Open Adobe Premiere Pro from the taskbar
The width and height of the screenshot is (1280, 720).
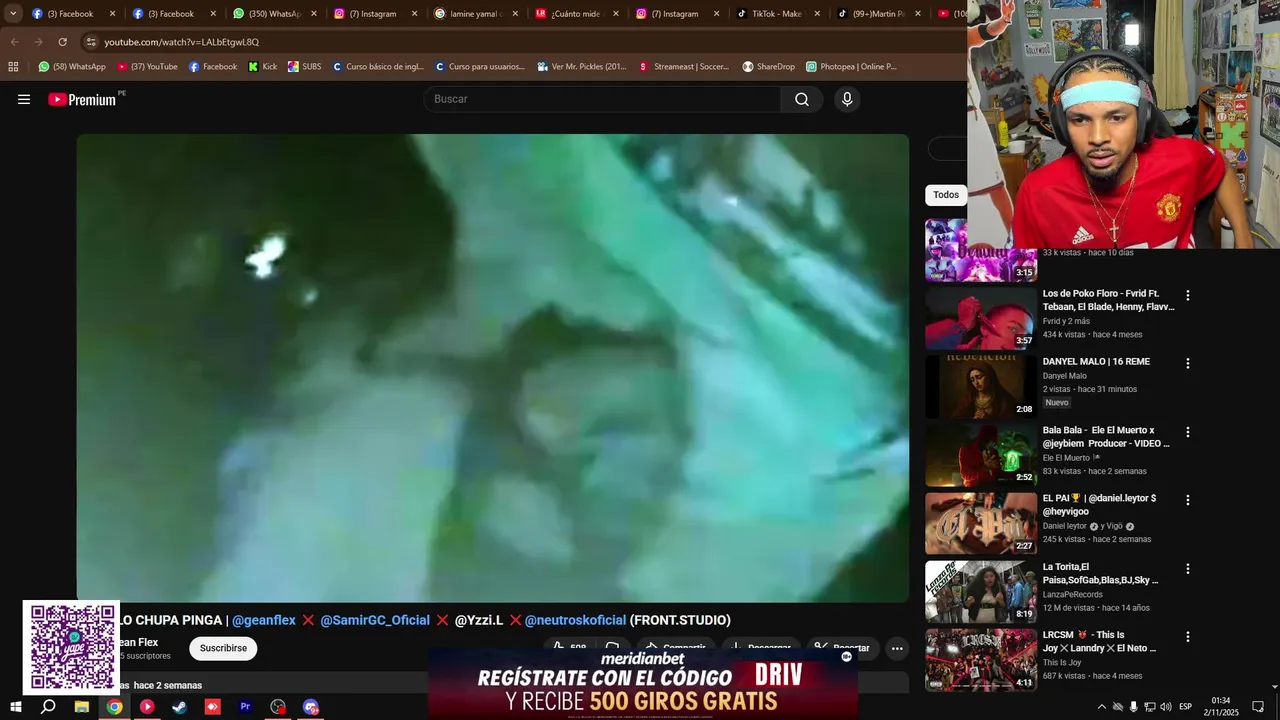click(245, 707)
